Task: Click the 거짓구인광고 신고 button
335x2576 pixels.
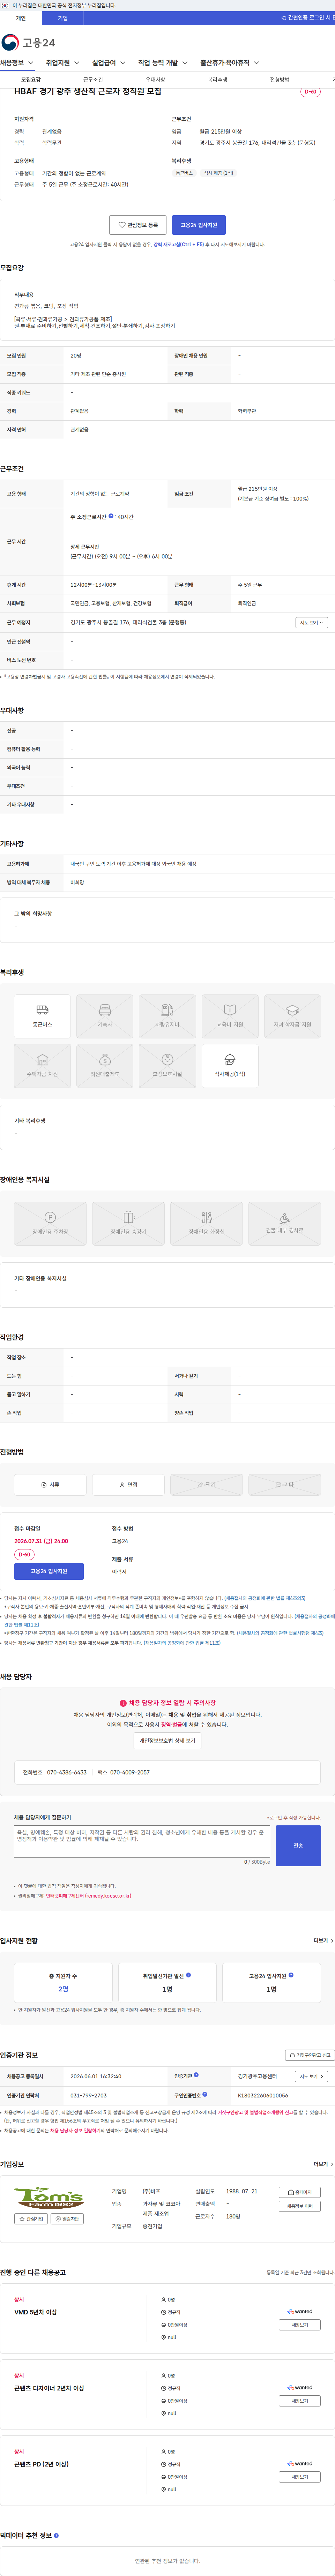Action: (x=310, y=2055)
